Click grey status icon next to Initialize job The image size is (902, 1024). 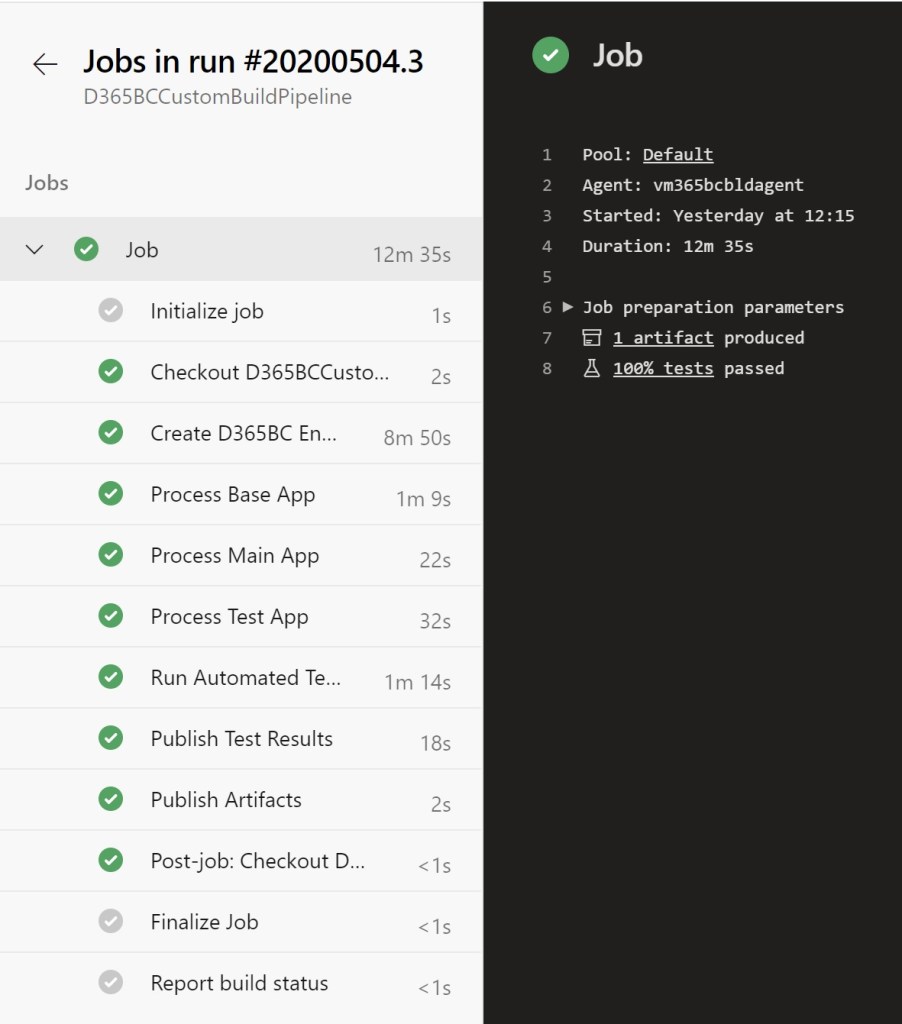[x=110, y=311]
